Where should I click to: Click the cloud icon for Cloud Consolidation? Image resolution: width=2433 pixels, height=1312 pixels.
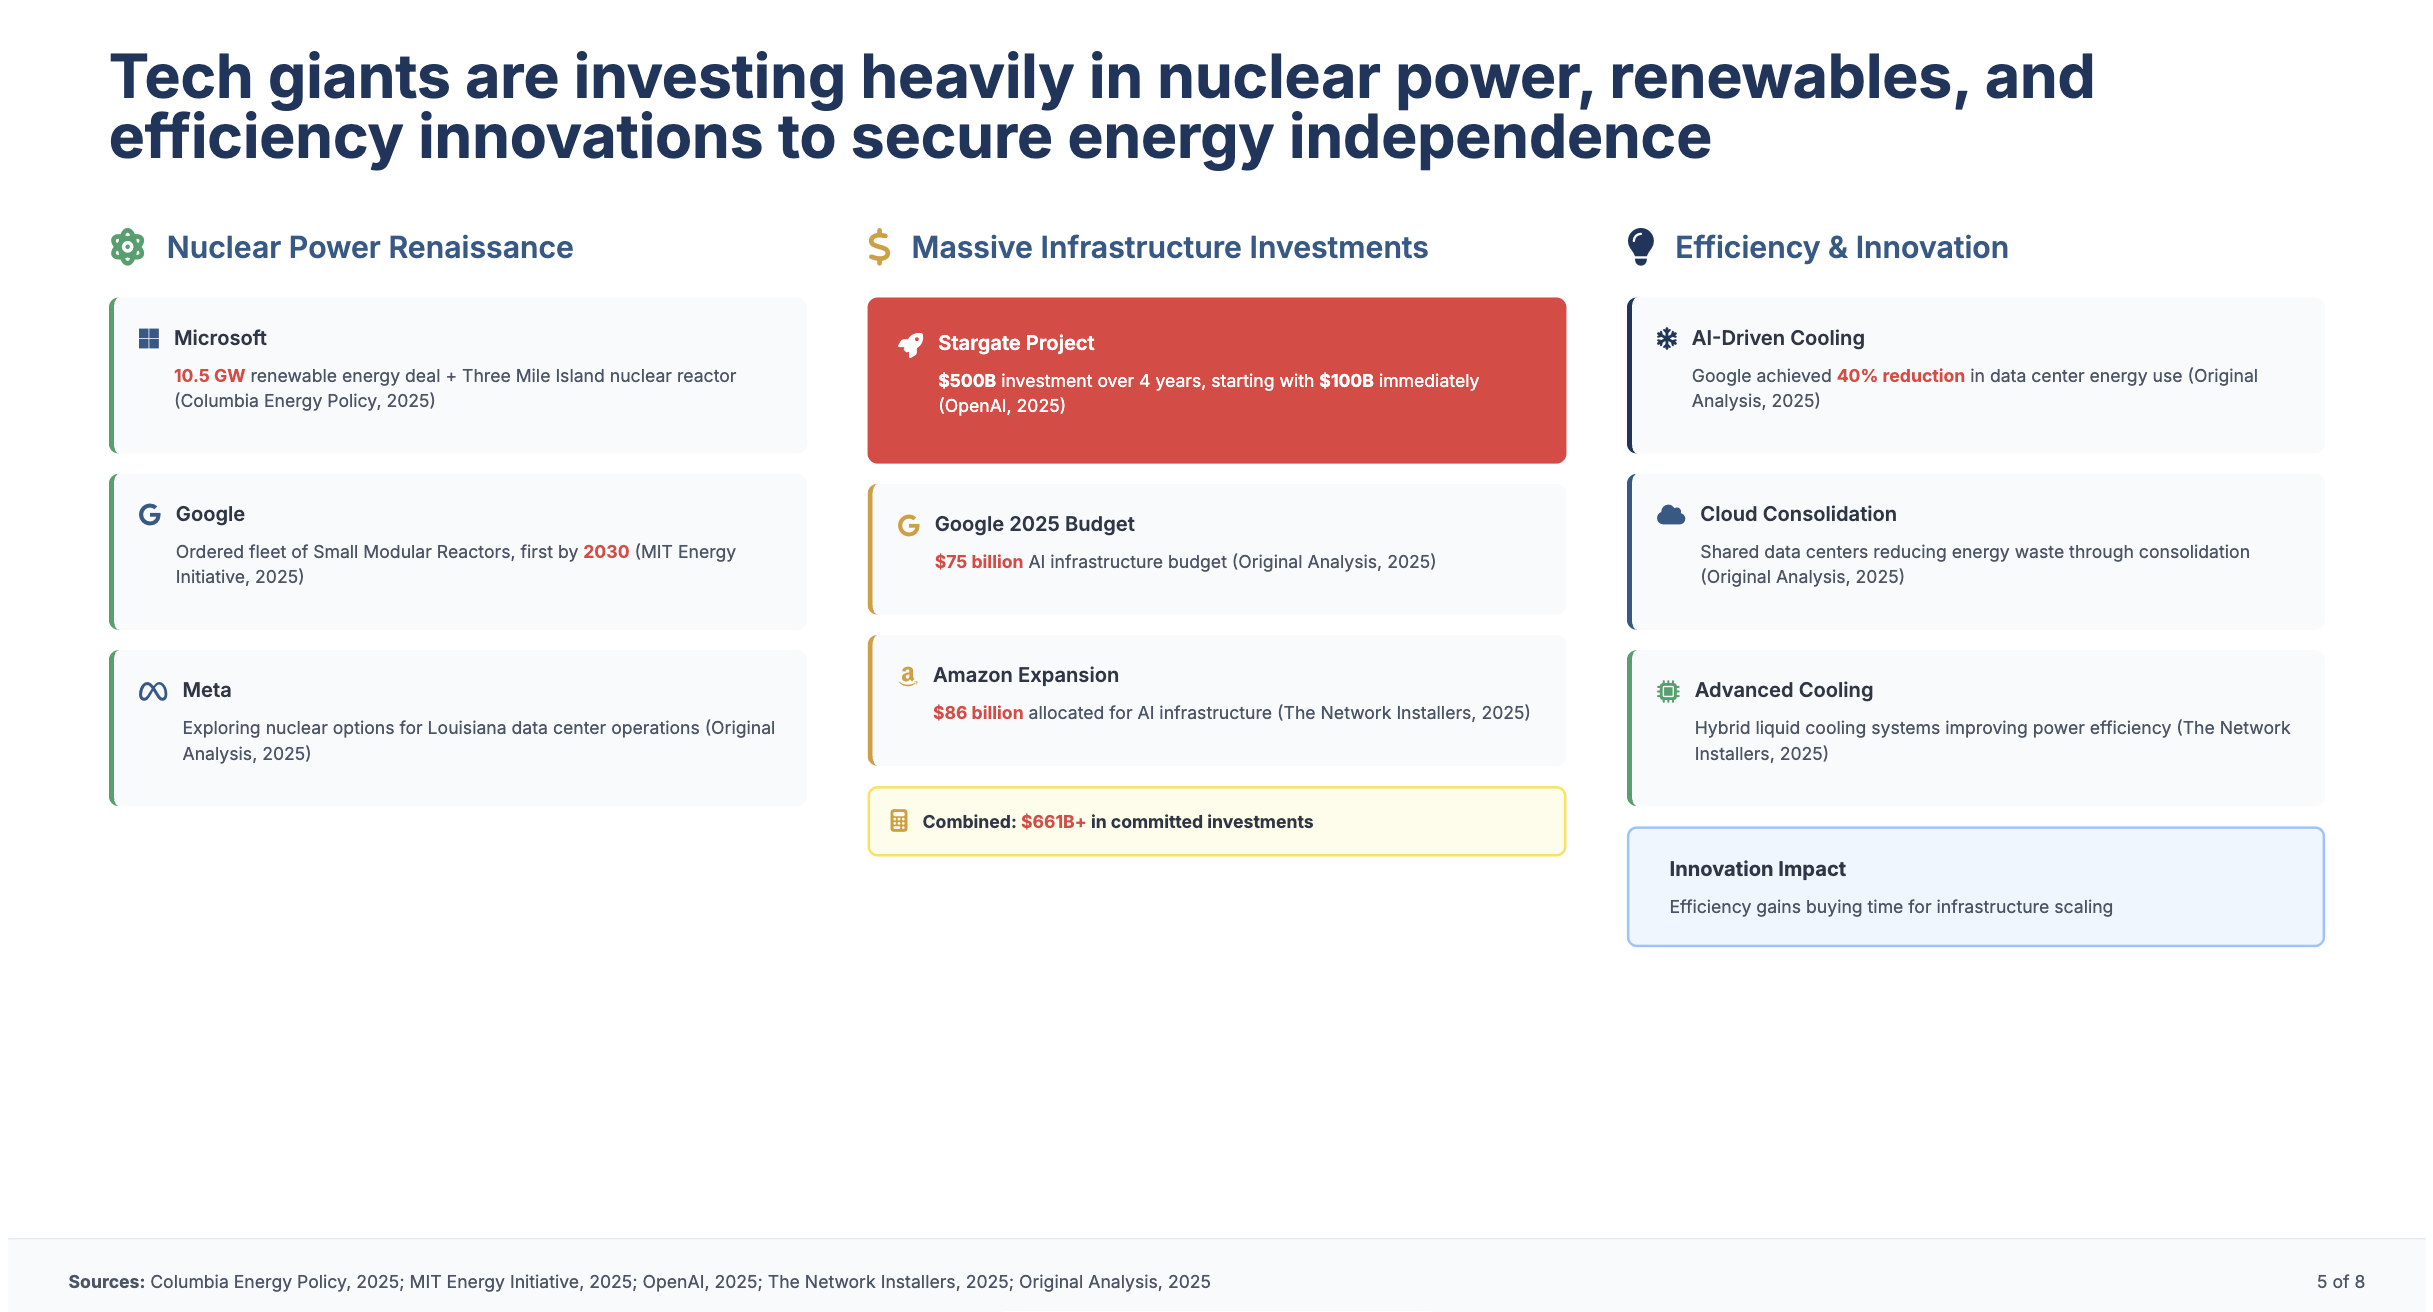click(1671, 514)
